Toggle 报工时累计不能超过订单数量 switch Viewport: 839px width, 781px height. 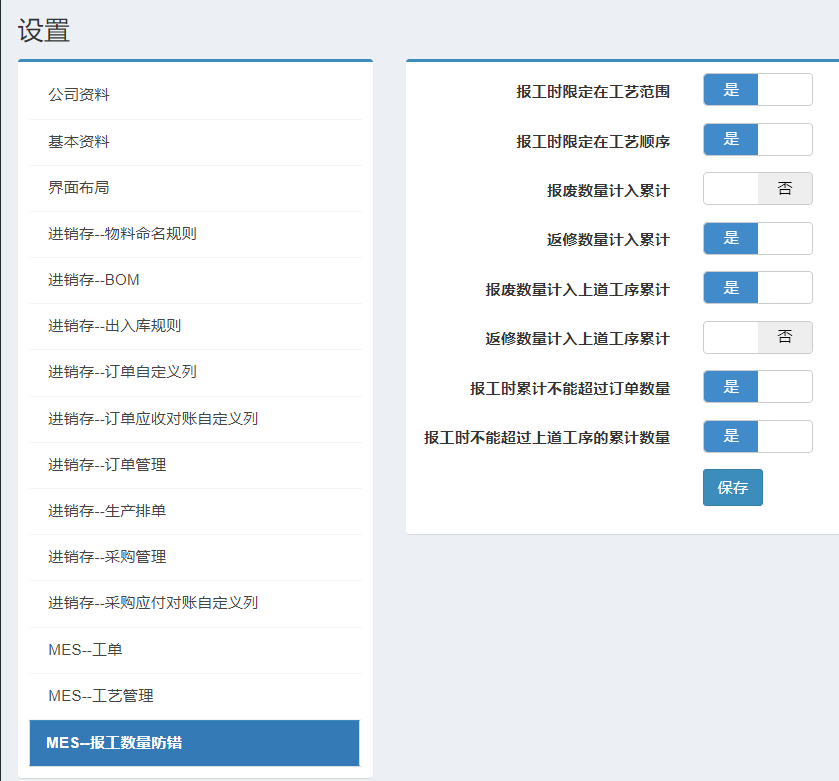click(x=757, y=387)
